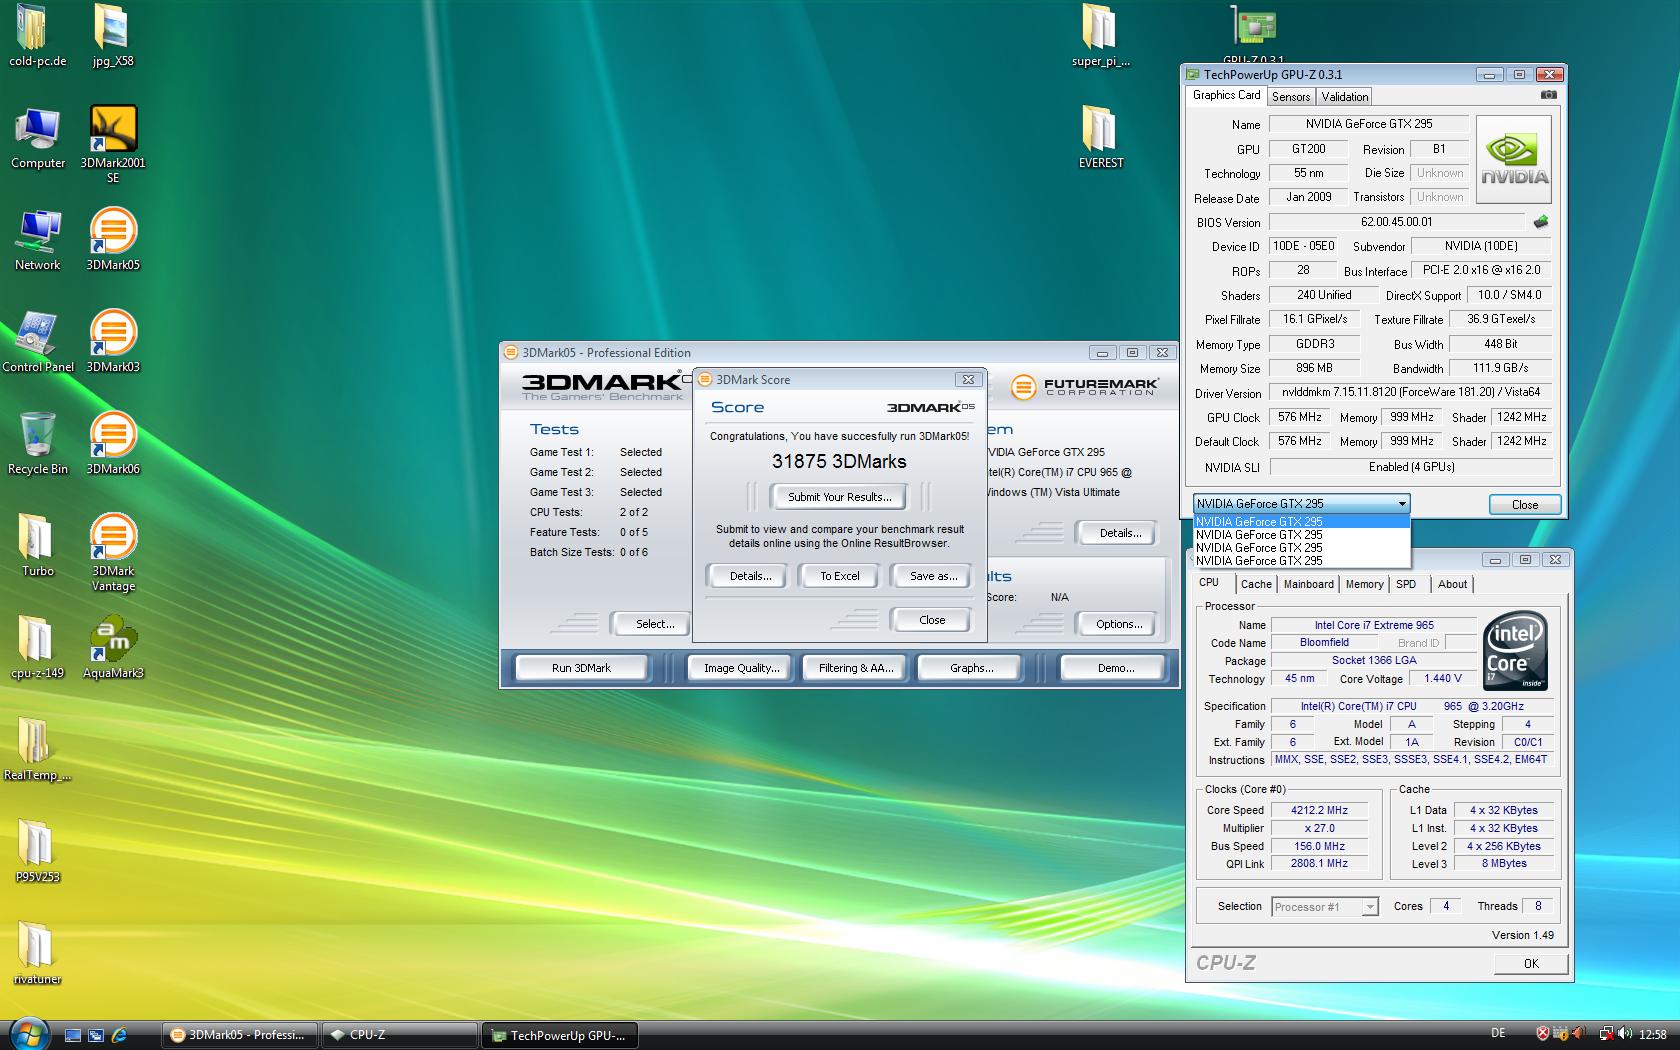
Task: Launch Internet Explorer from Quick Launch
Action: pyautogui.click(x=119, y=1035)
